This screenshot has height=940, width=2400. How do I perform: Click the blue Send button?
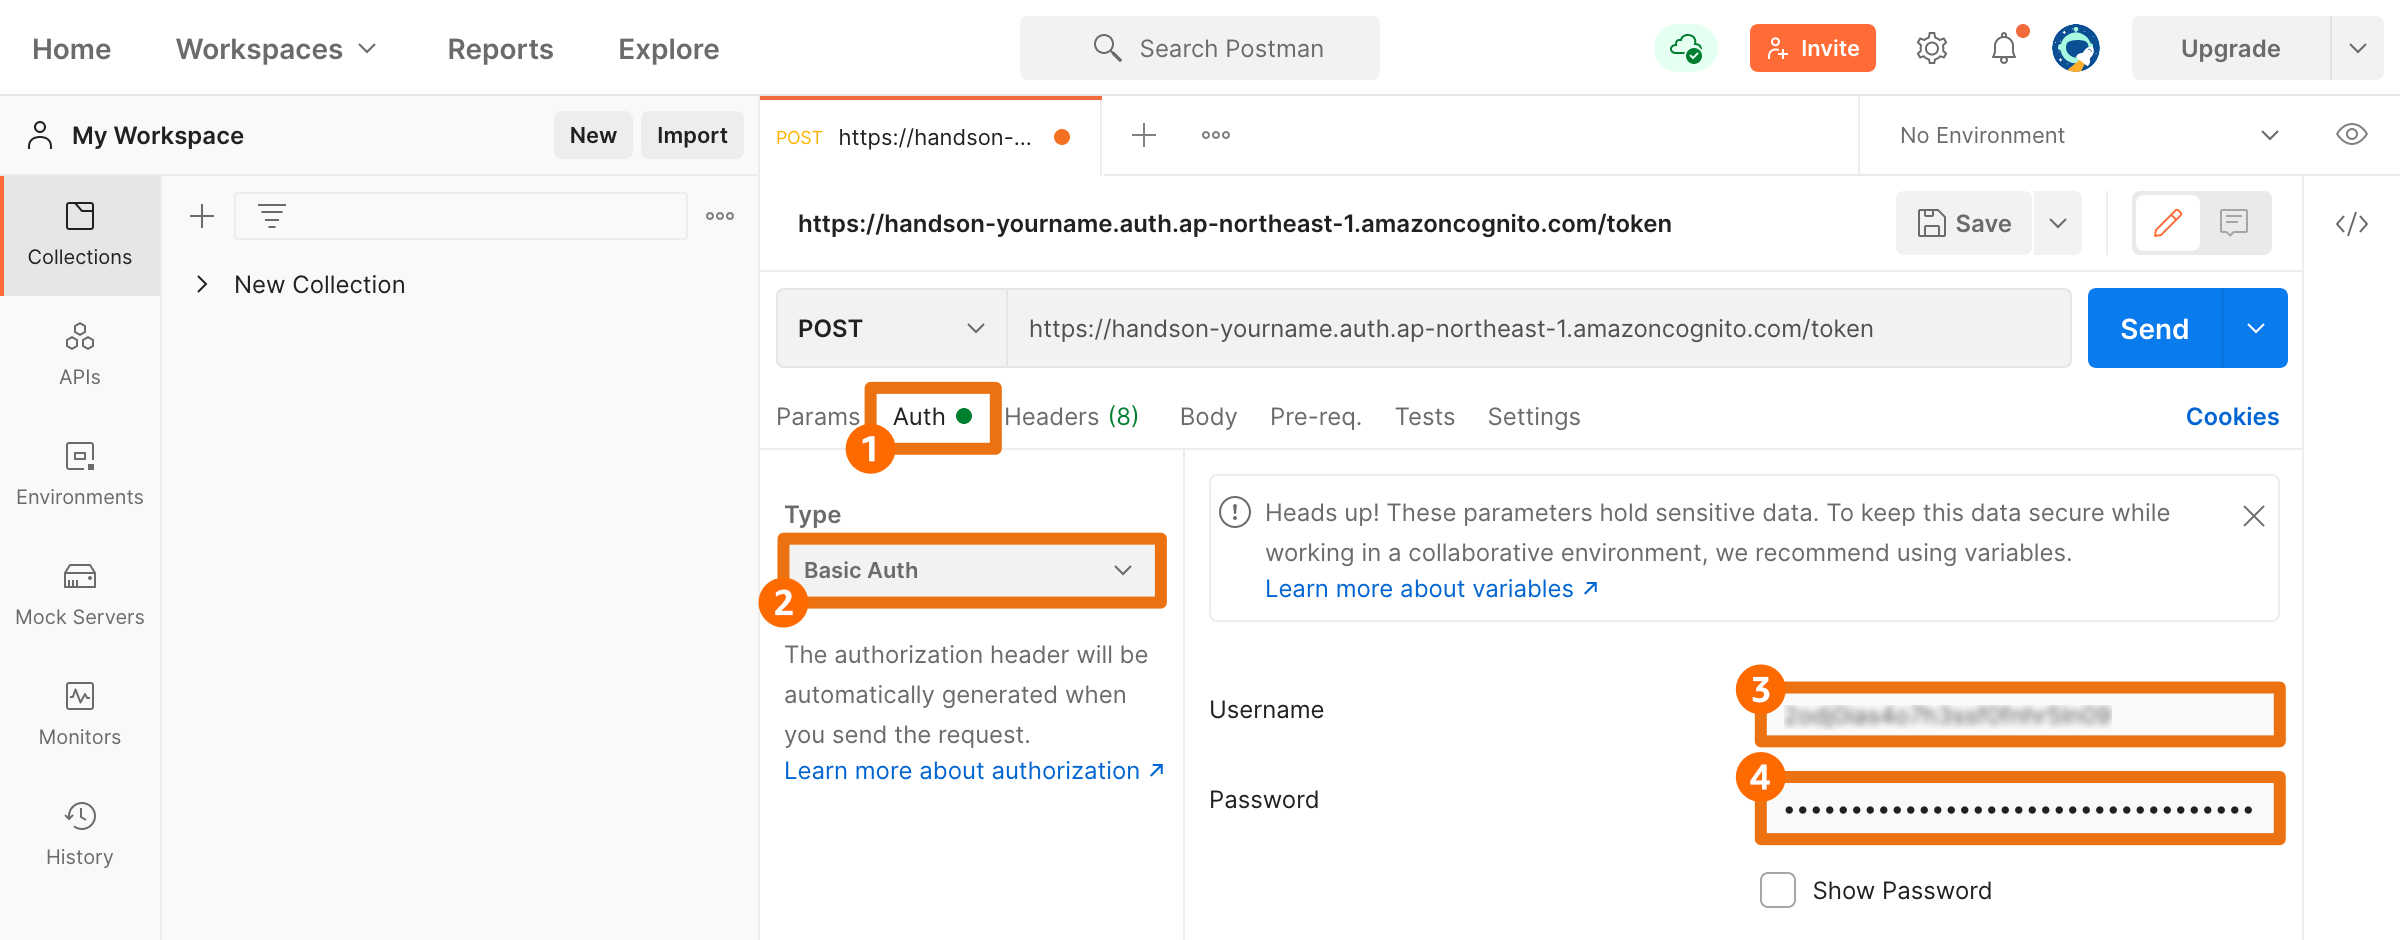[x=2155, y=328]
